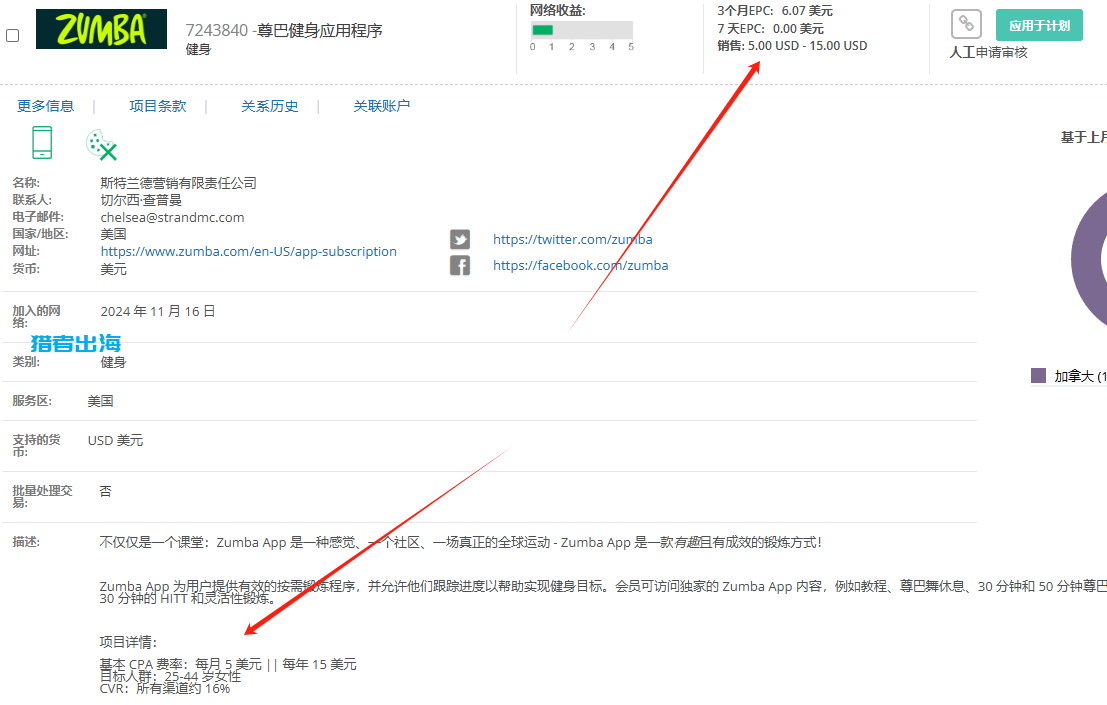Click the chain link icon
The height and width of the screenshot is (705, 1107).
pyautogui.click(x=966, y=24)
